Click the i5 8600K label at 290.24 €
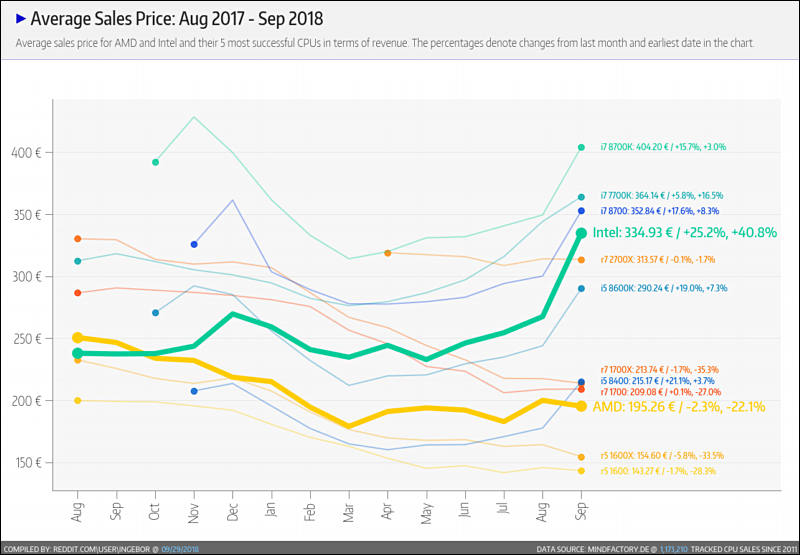The width and height of the screenshot is (800, 555). tap(664, 288)
